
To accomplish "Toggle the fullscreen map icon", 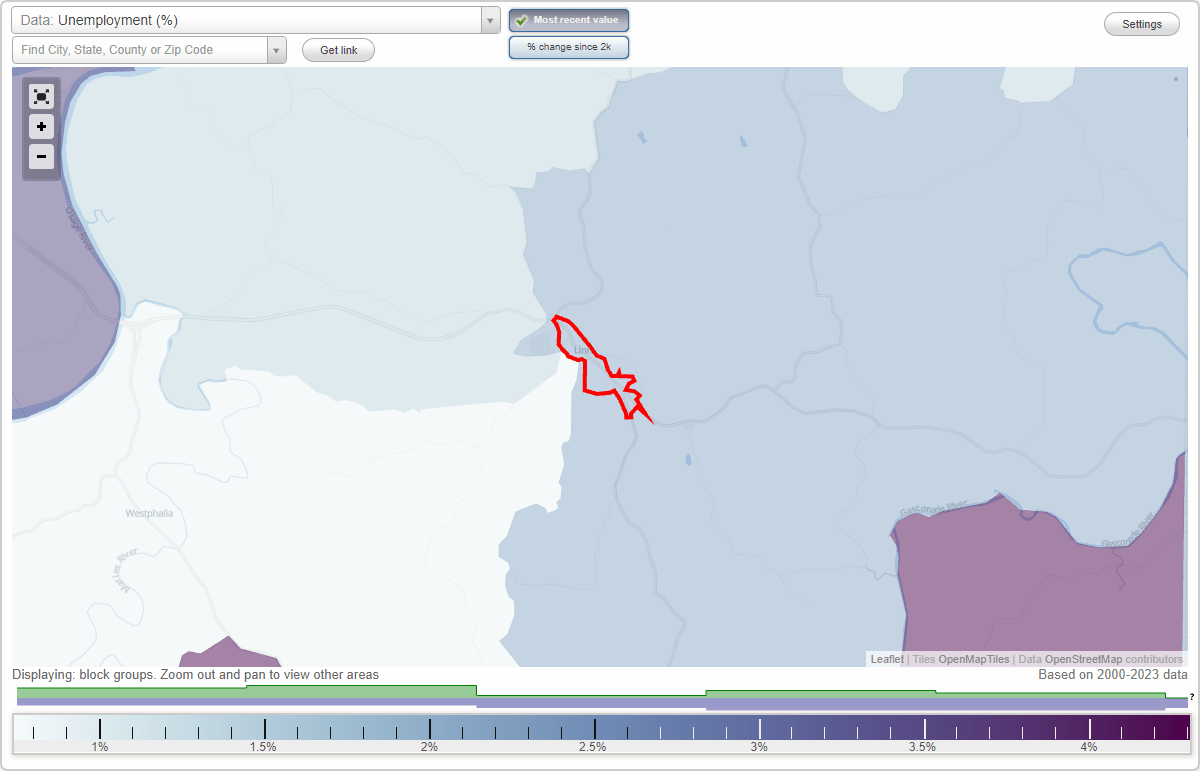I will tap(41, 97).
